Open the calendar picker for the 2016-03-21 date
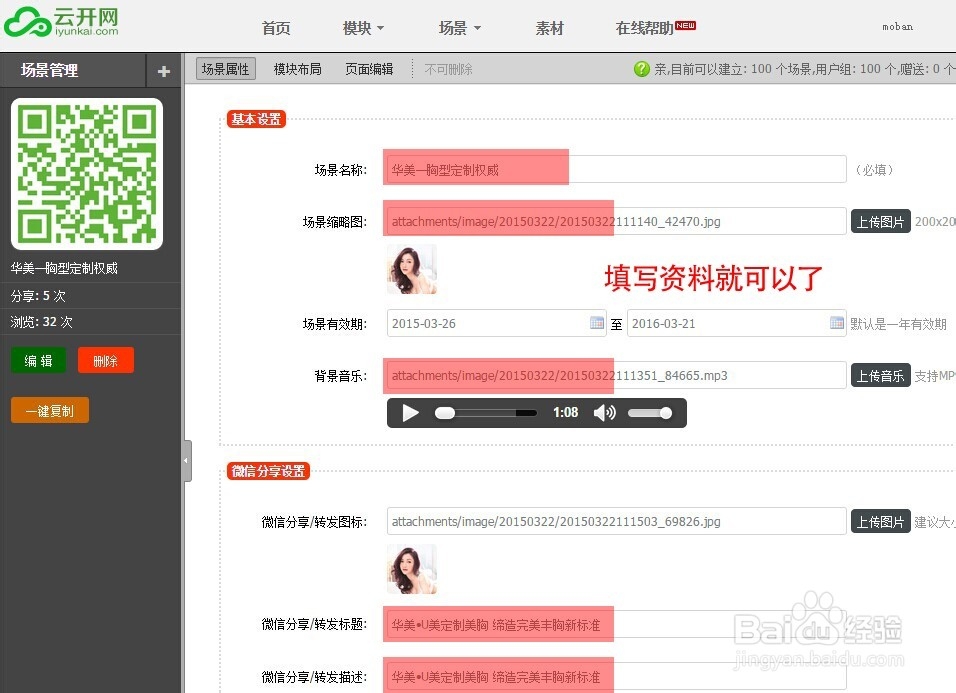 (837, 323)
